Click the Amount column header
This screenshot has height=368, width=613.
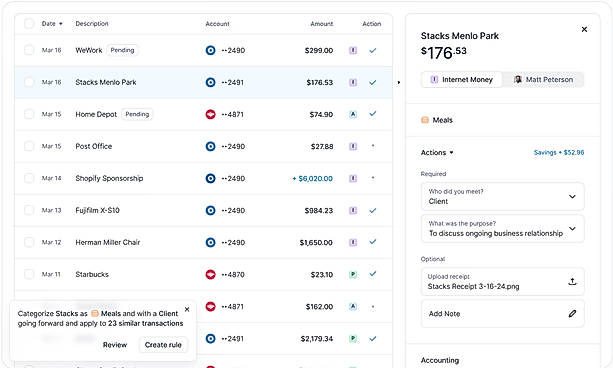(x=322, y=24)
